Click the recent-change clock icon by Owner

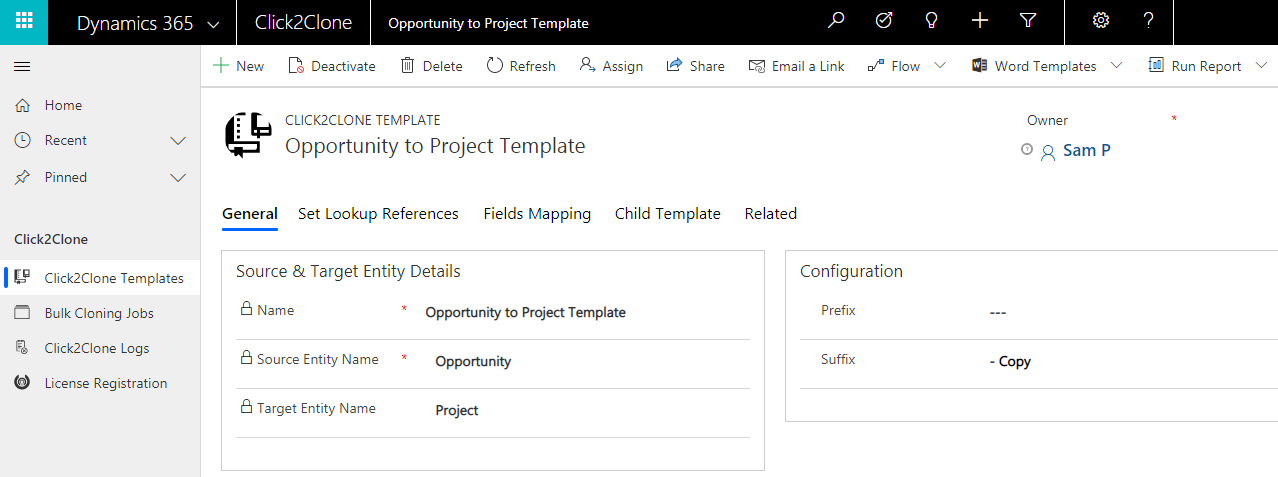coord(1026,149)
